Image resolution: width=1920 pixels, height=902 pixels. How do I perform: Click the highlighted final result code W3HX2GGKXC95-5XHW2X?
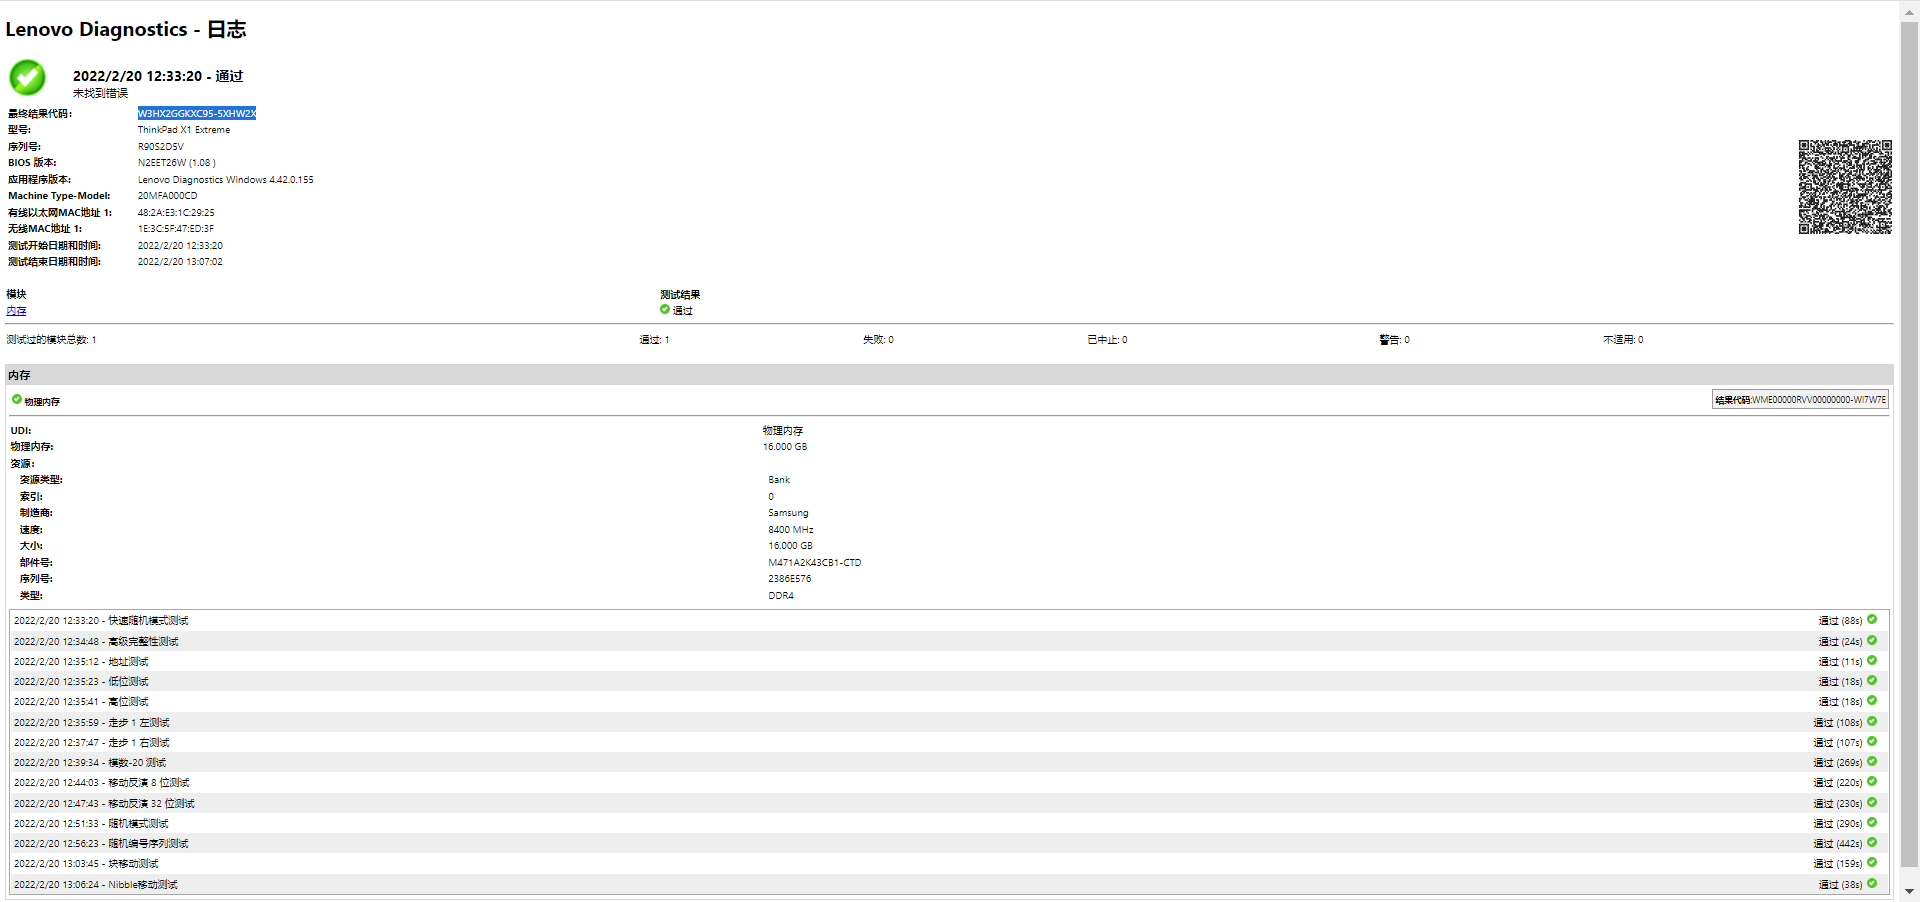click(197, 113)
